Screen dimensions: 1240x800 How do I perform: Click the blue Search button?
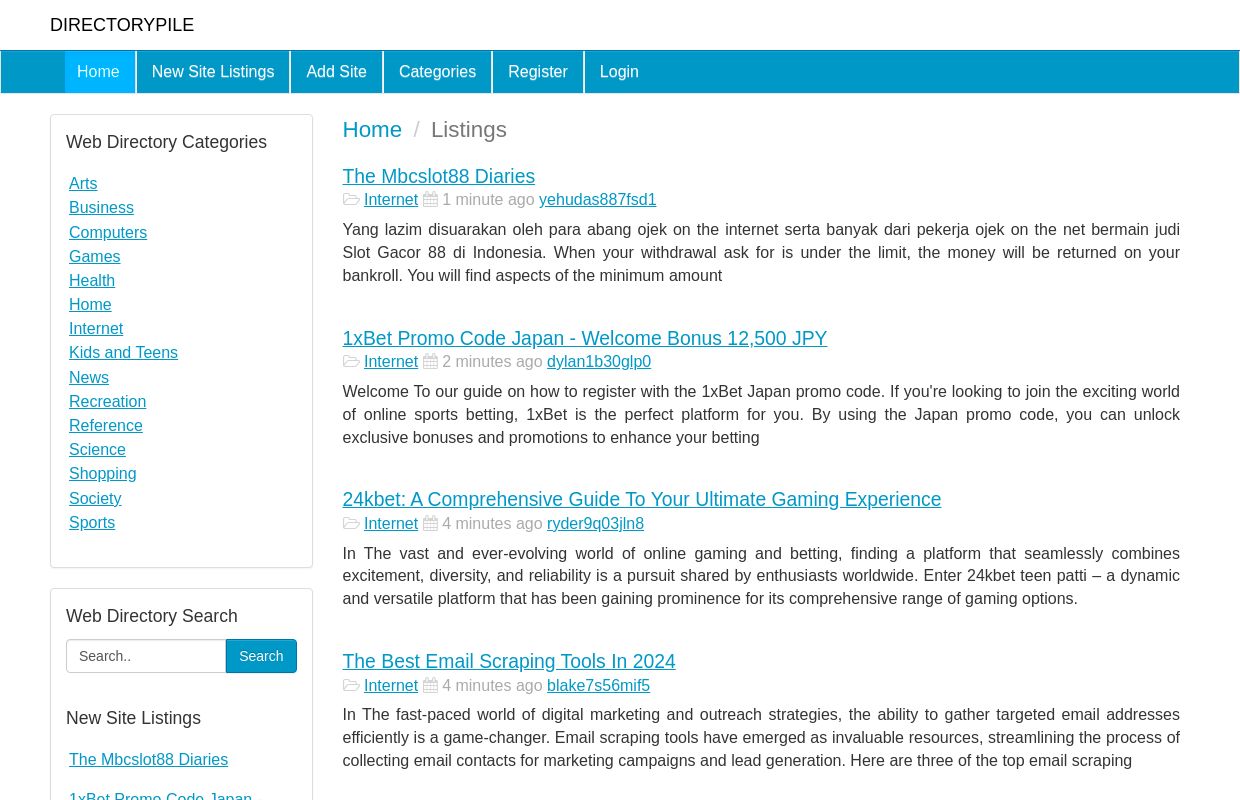click(261, 656)
